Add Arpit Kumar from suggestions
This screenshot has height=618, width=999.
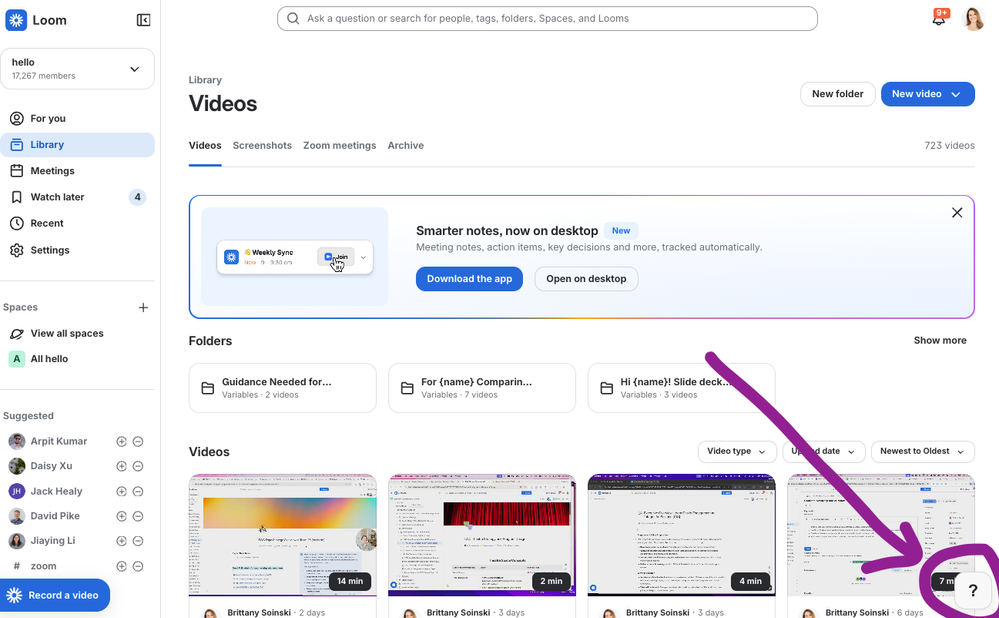click(x=121, y=442)
